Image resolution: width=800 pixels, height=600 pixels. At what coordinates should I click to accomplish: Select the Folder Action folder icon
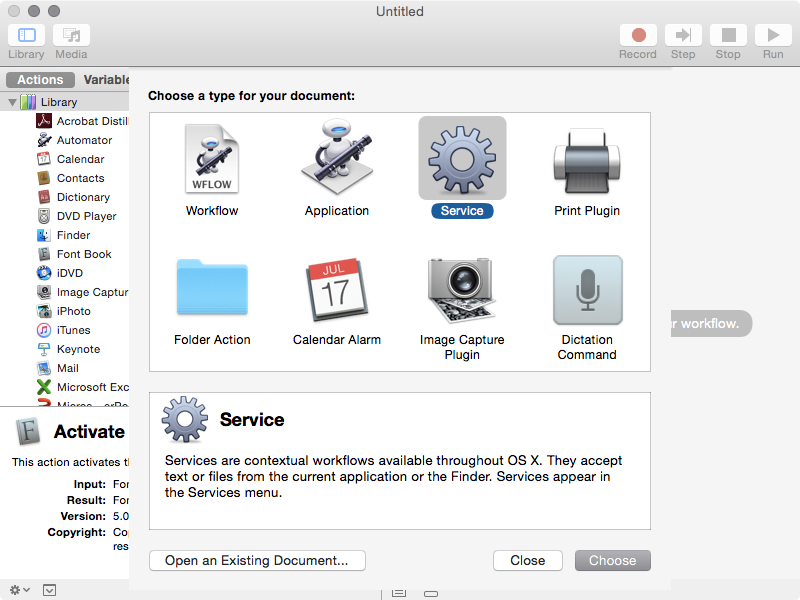(212, 289)
